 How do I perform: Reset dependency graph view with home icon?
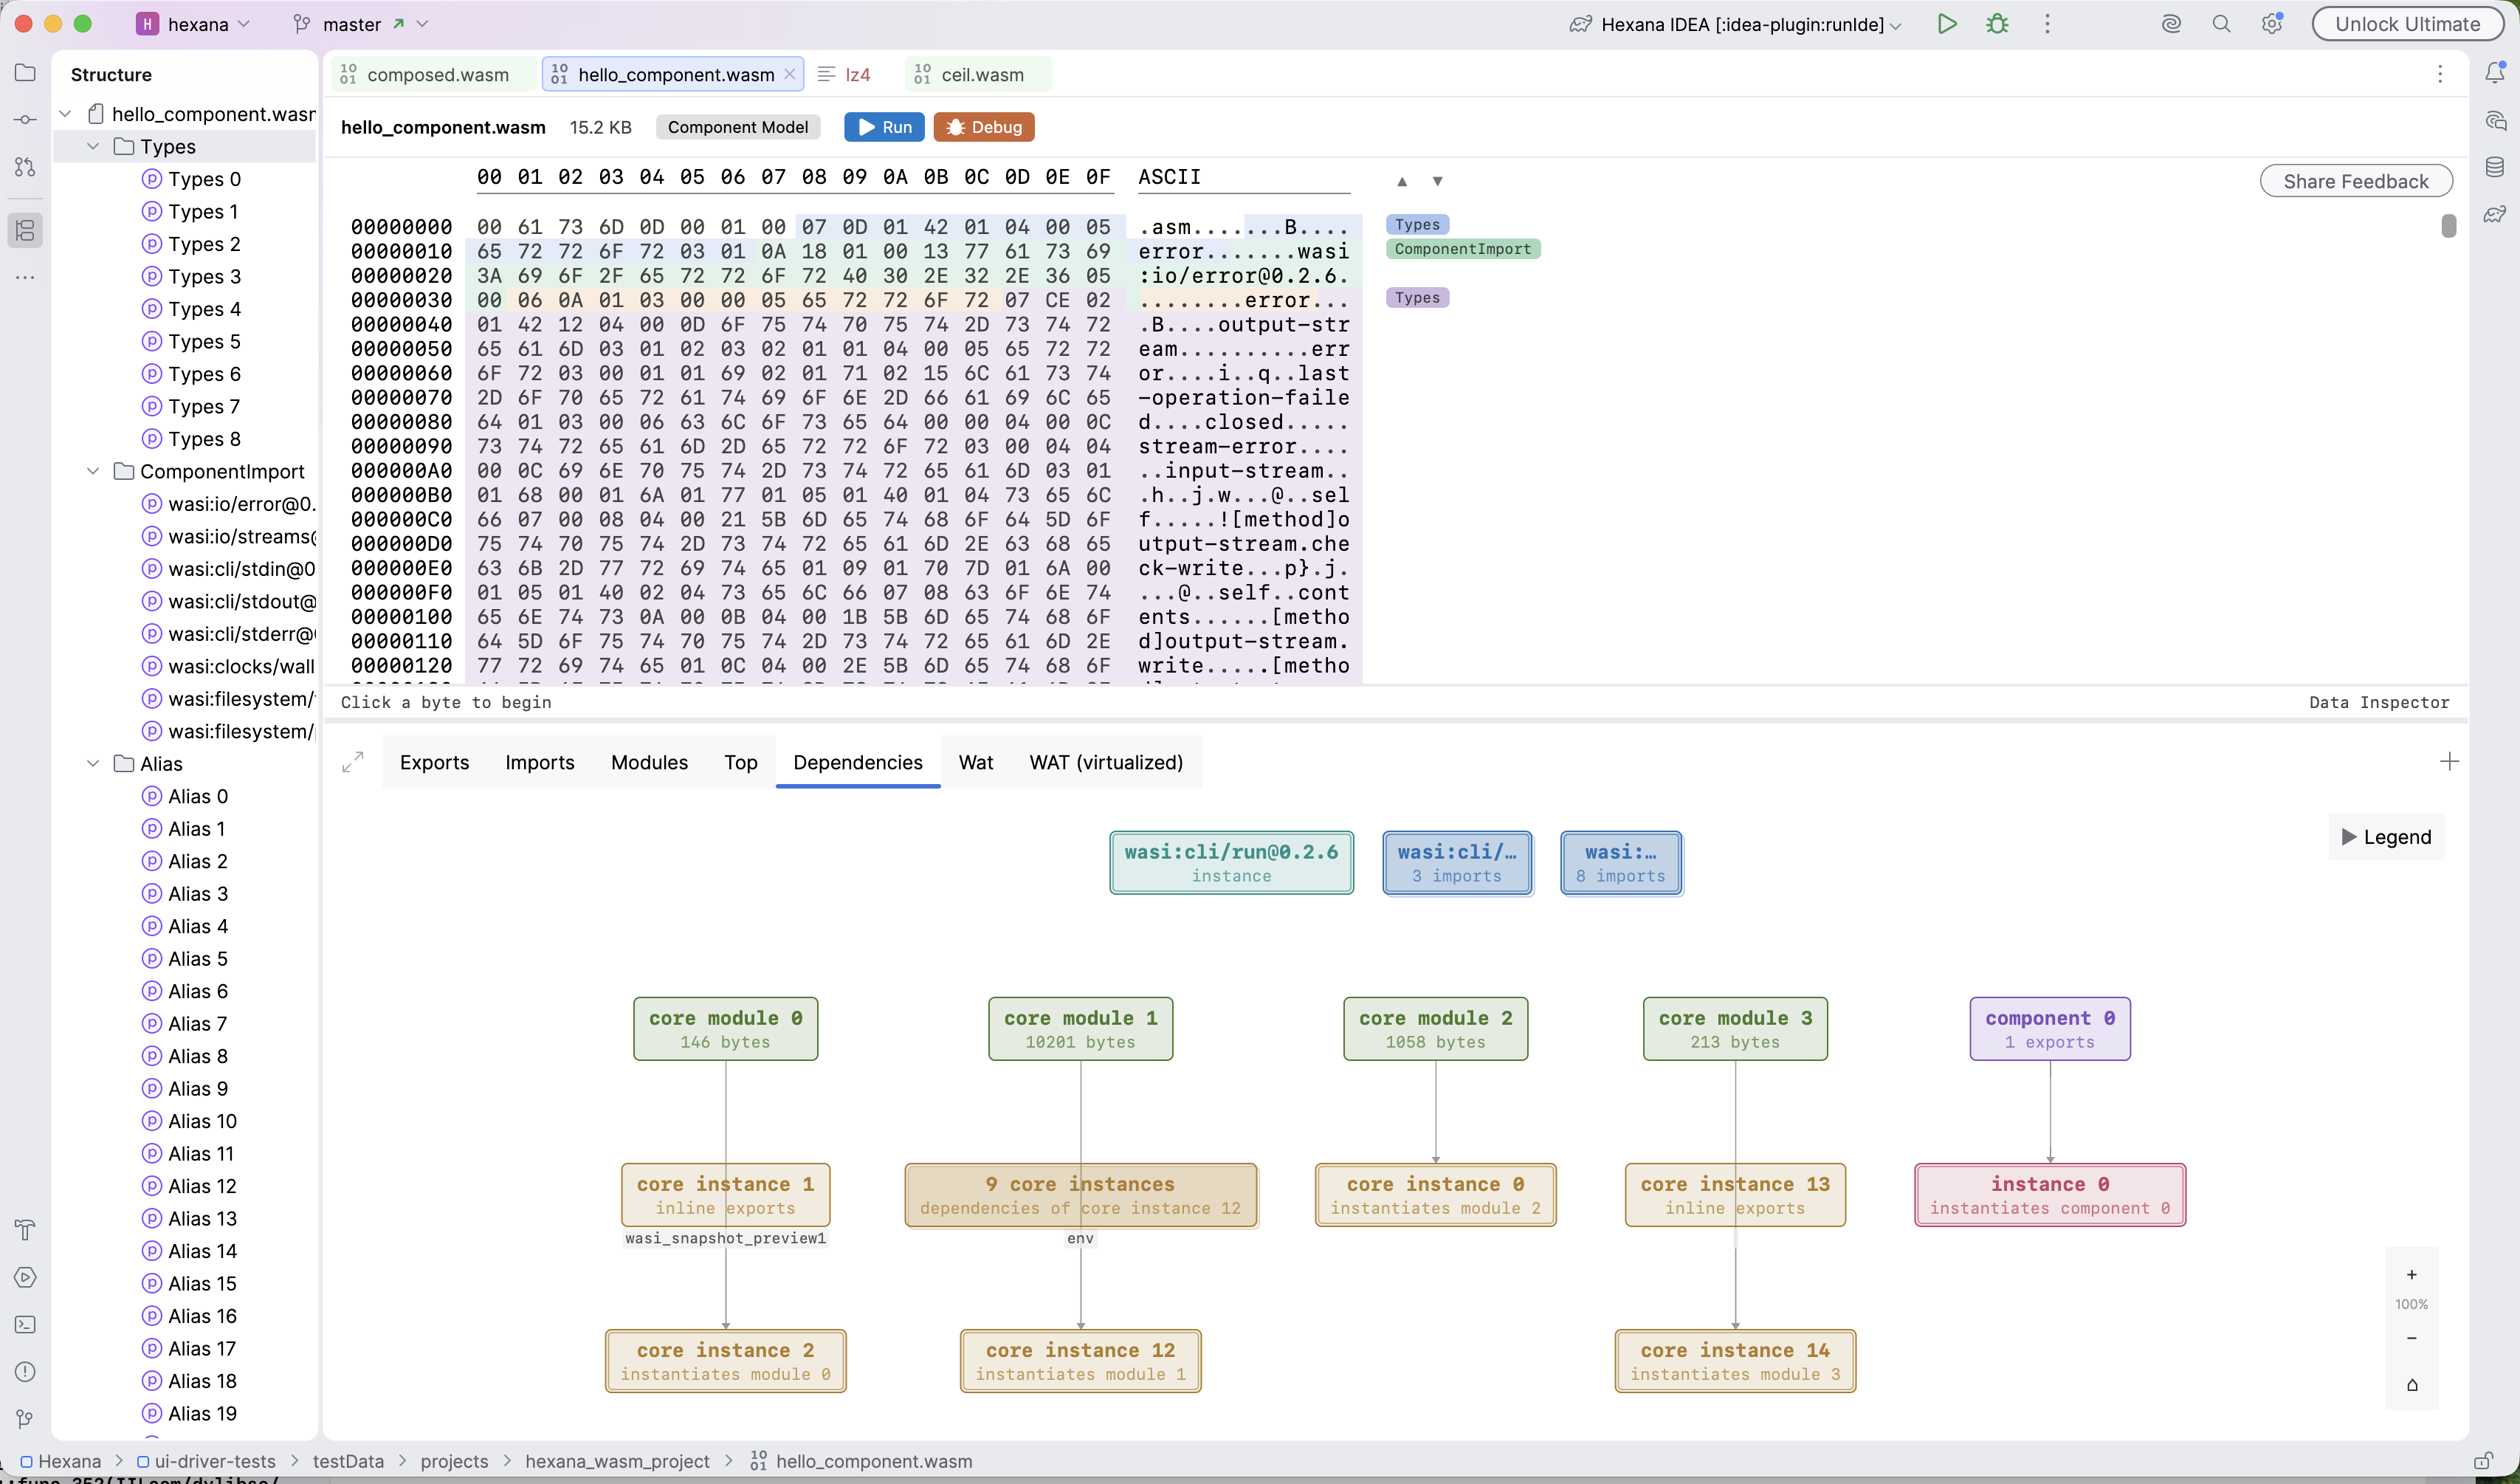coord(2412,1385)
